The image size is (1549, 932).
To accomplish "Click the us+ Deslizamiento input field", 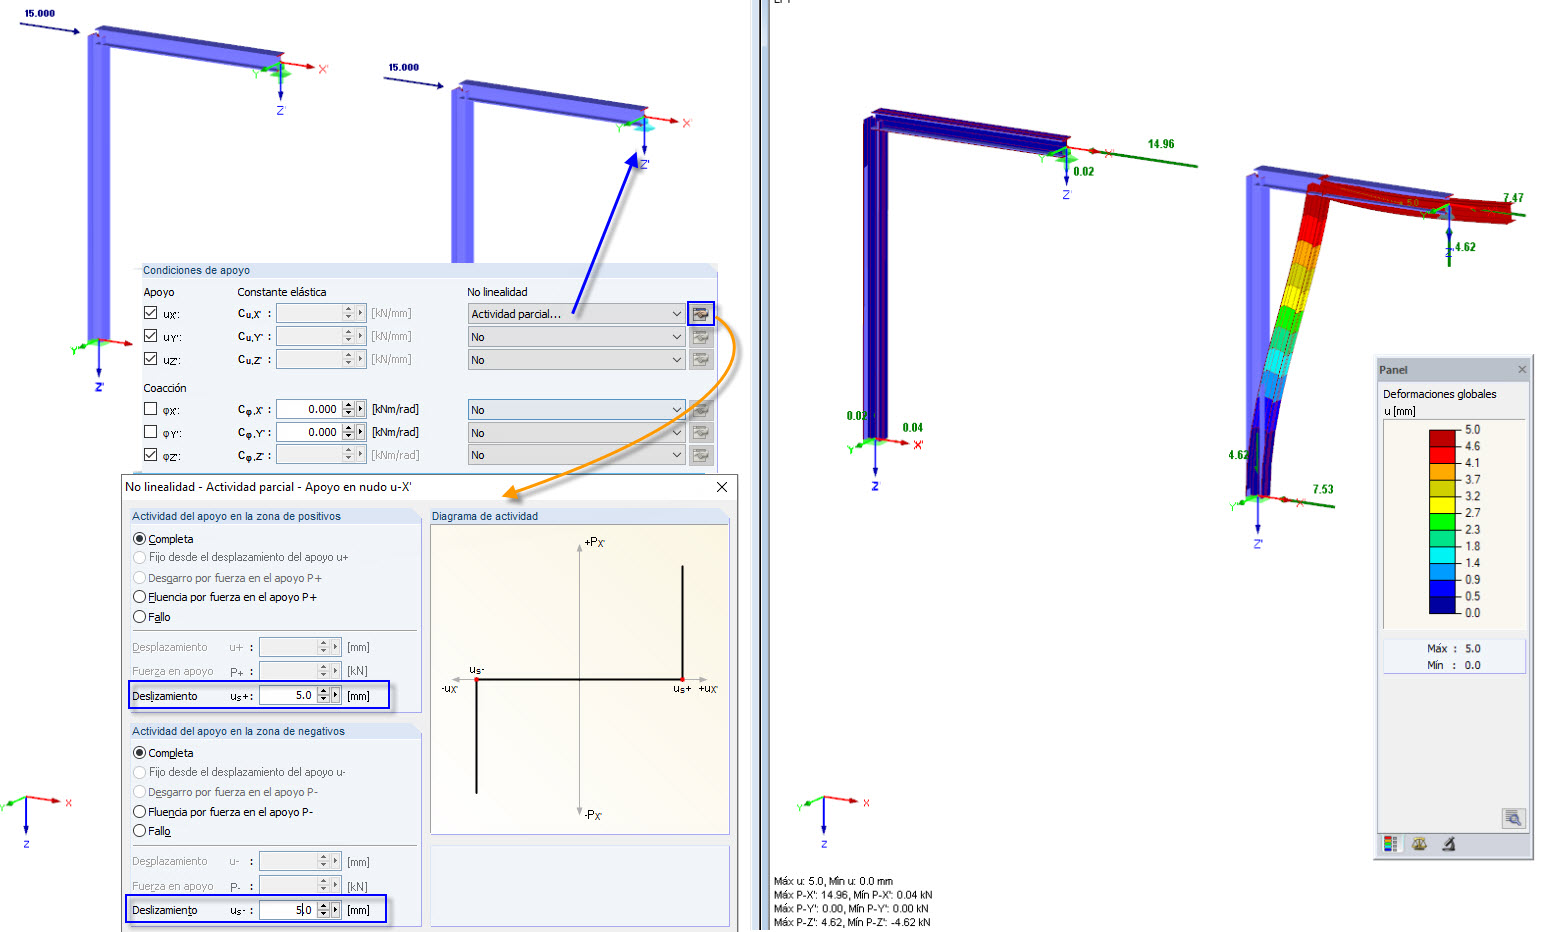I will [288, 696].
